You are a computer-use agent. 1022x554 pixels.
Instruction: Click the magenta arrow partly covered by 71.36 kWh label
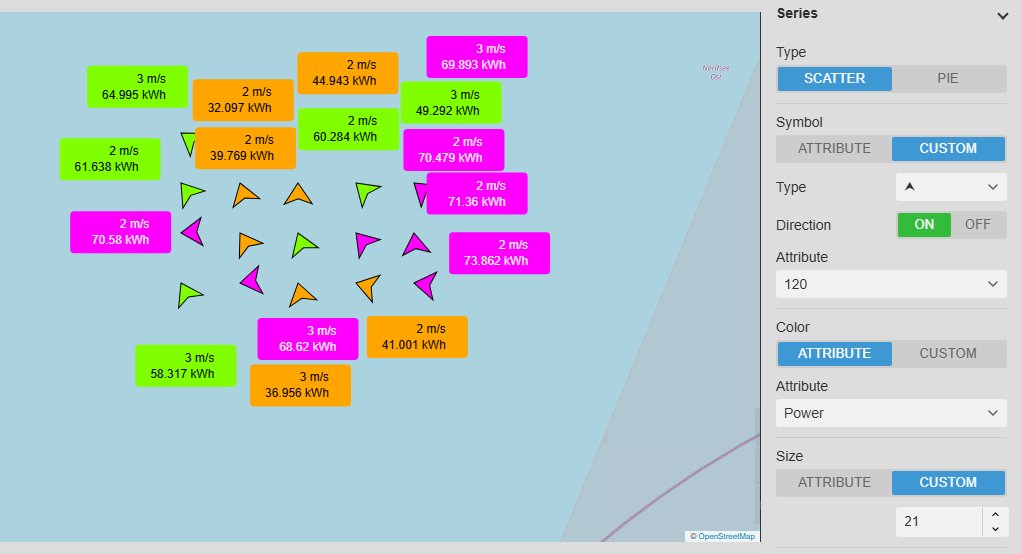[421, 194]
